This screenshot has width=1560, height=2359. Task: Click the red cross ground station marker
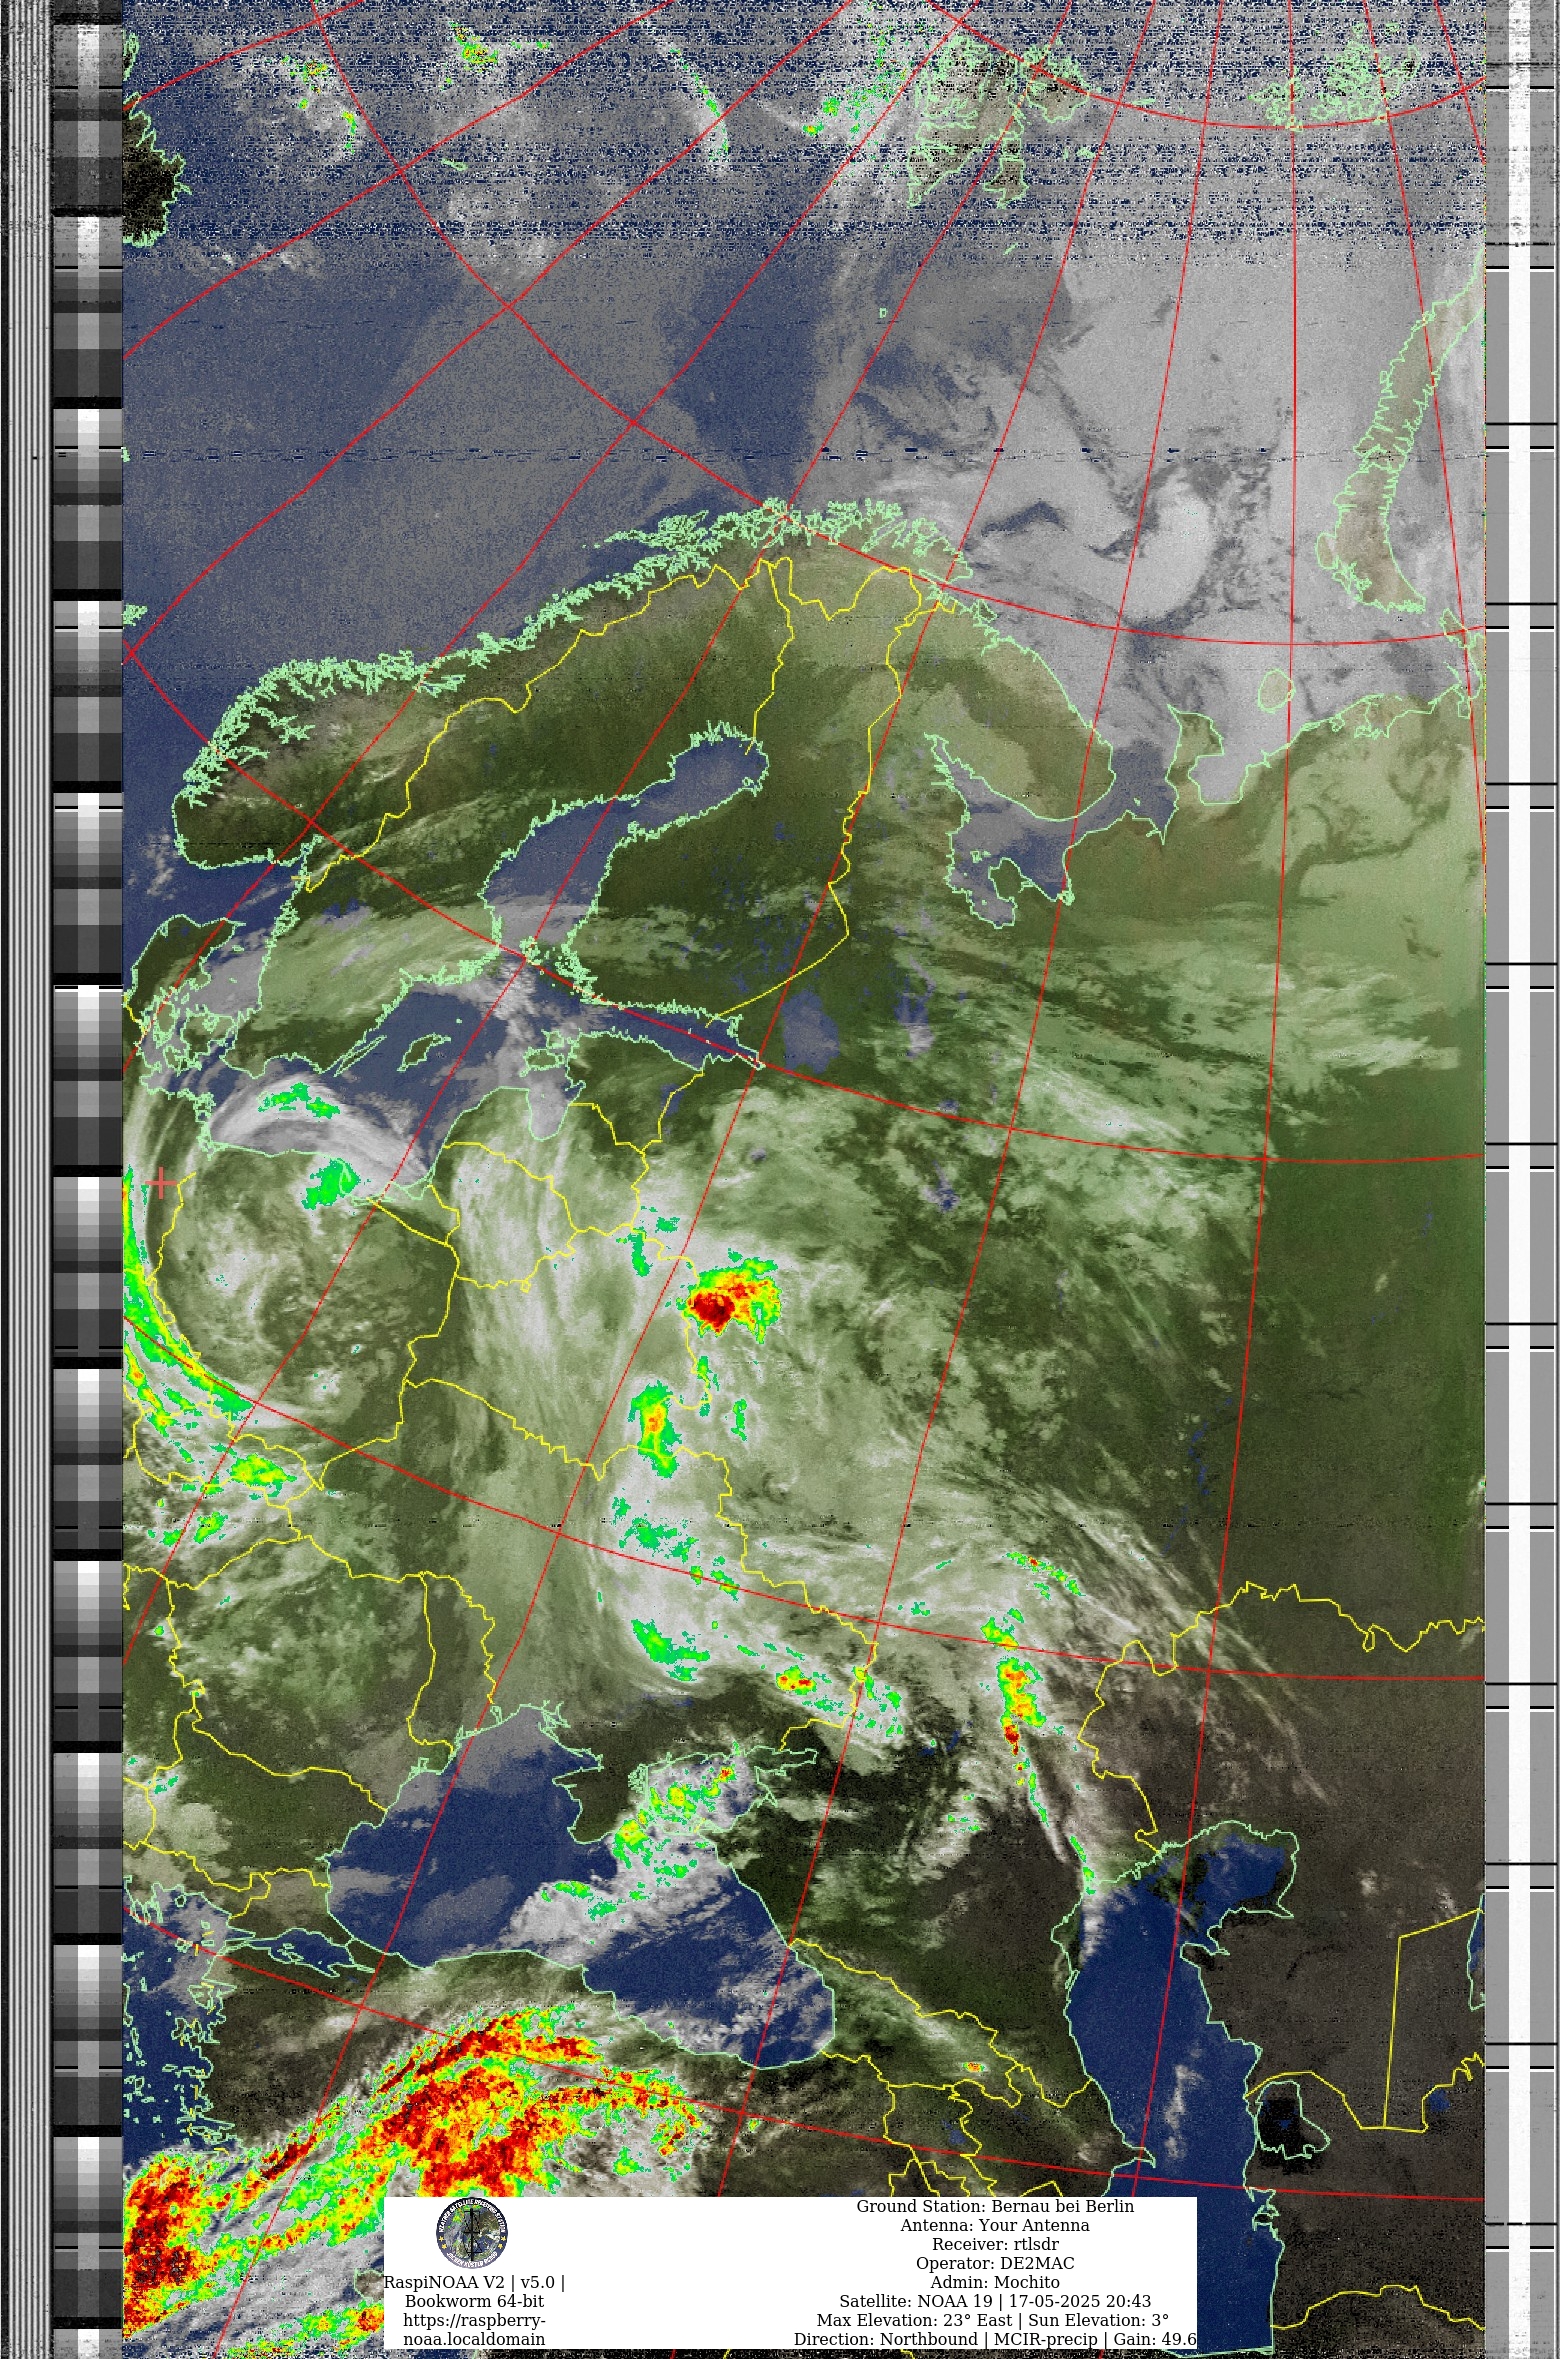160,1183
